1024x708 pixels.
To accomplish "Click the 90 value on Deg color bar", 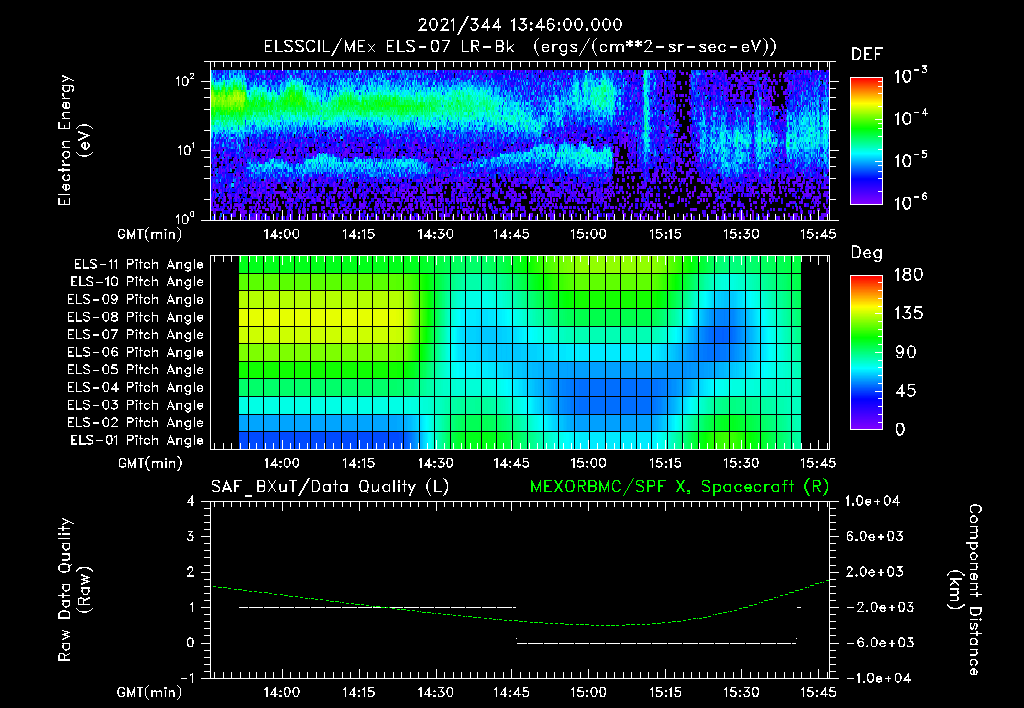I will (906, 353).
